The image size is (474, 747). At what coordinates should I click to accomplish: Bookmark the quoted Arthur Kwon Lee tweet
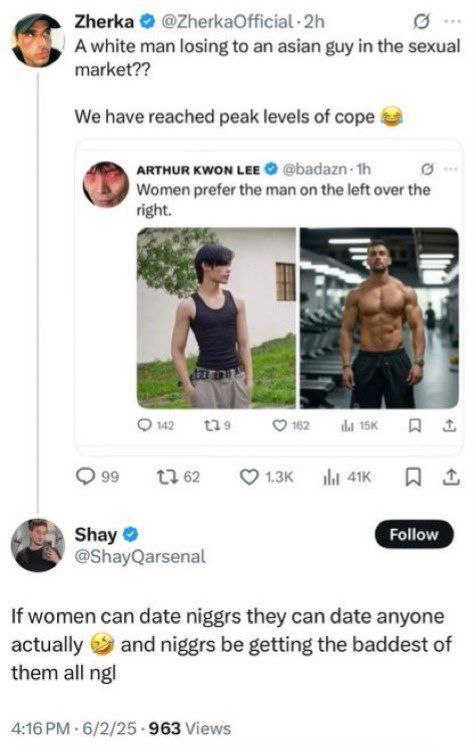415,425
